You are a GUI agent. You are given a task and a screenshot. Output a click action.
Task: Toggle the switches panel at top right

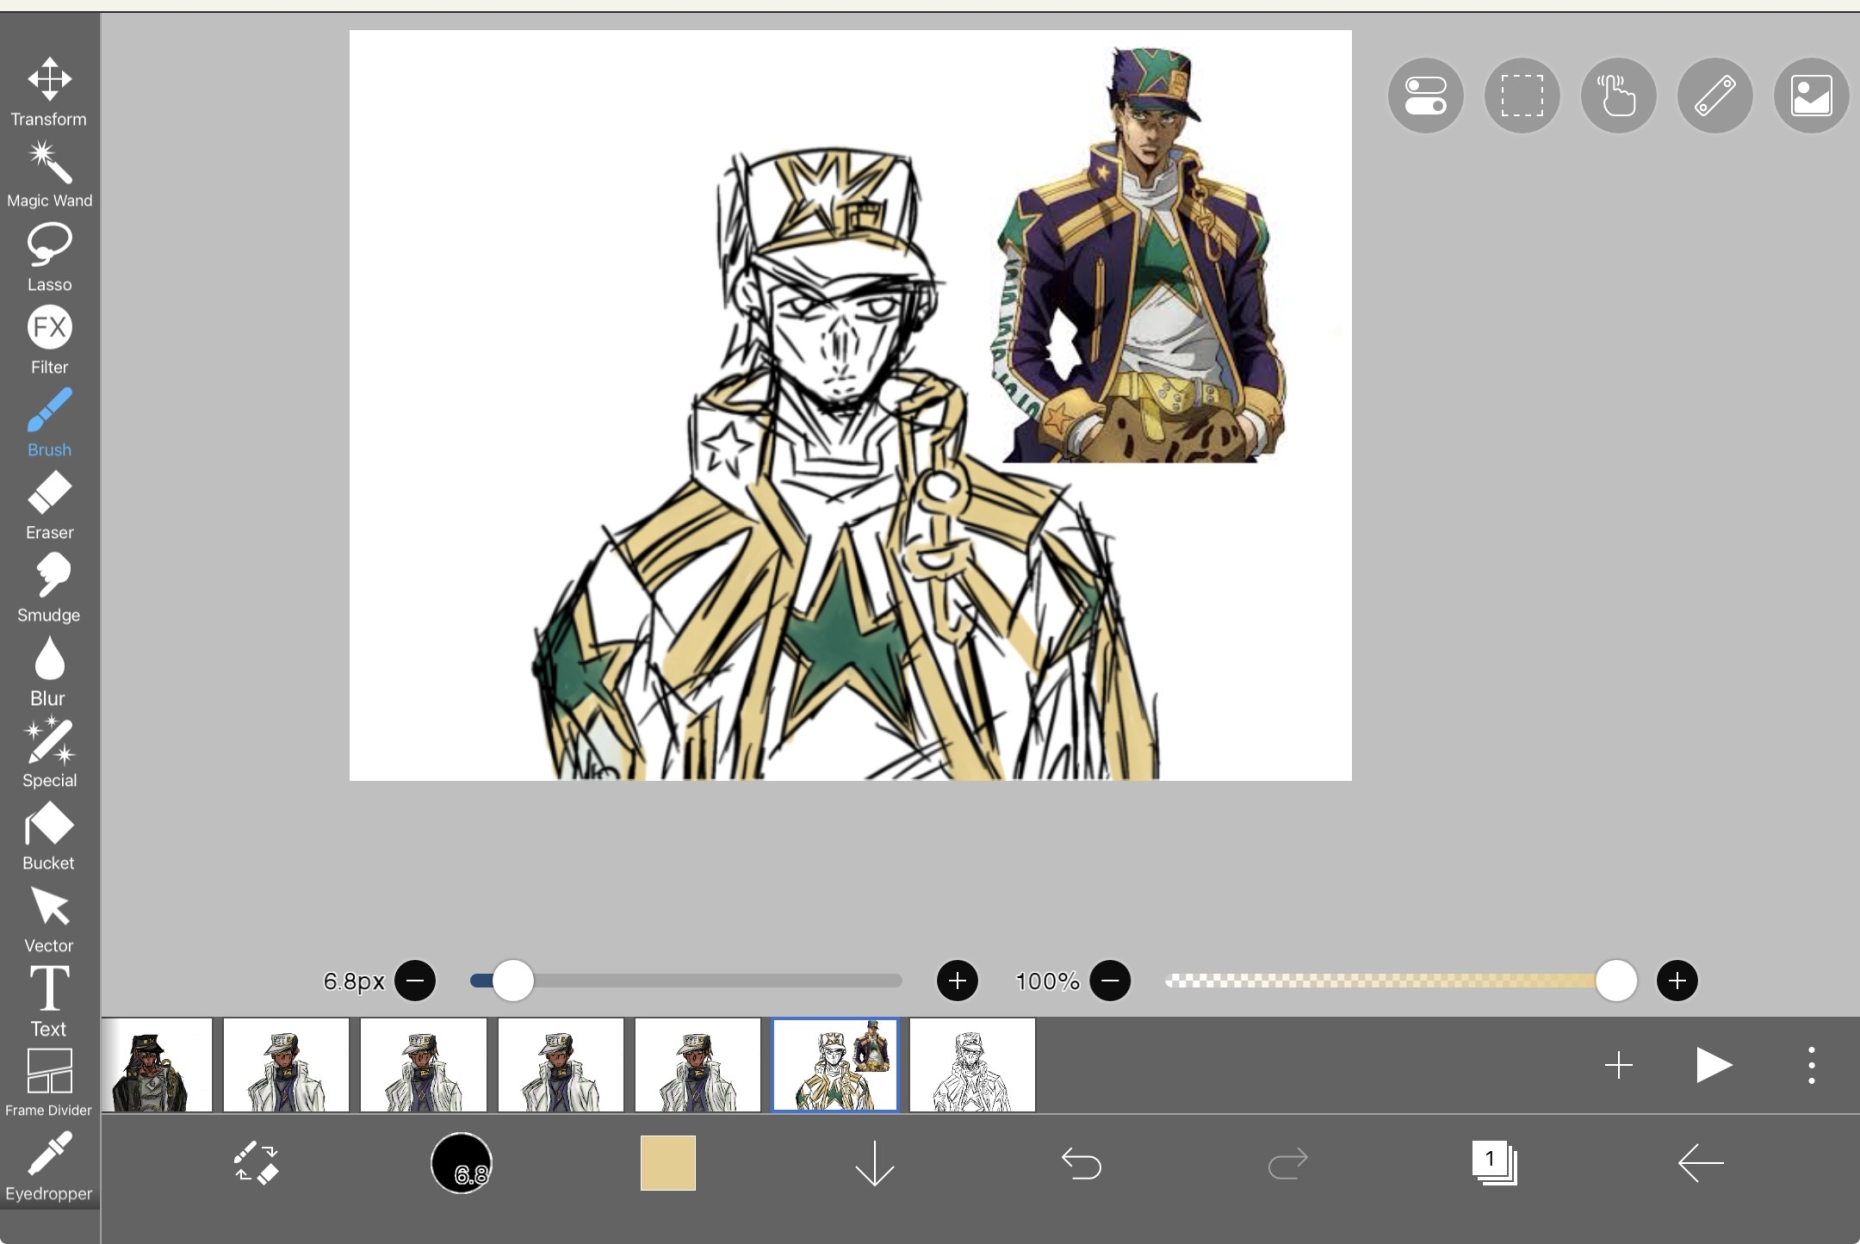[1425, 96]
